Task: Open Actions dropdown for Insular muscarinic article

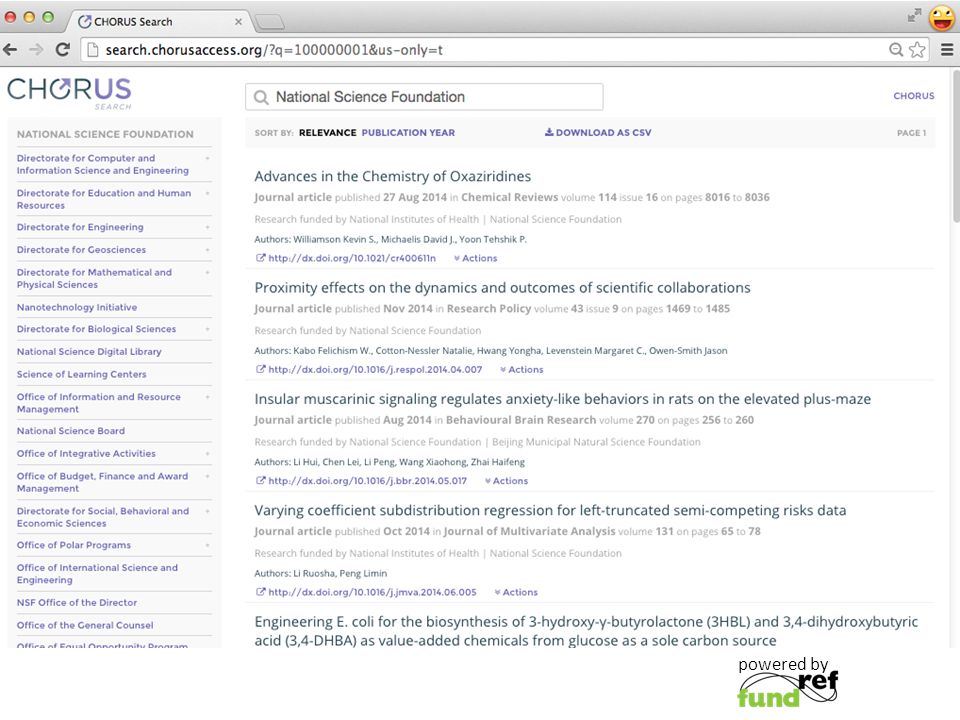Action: 506,481
